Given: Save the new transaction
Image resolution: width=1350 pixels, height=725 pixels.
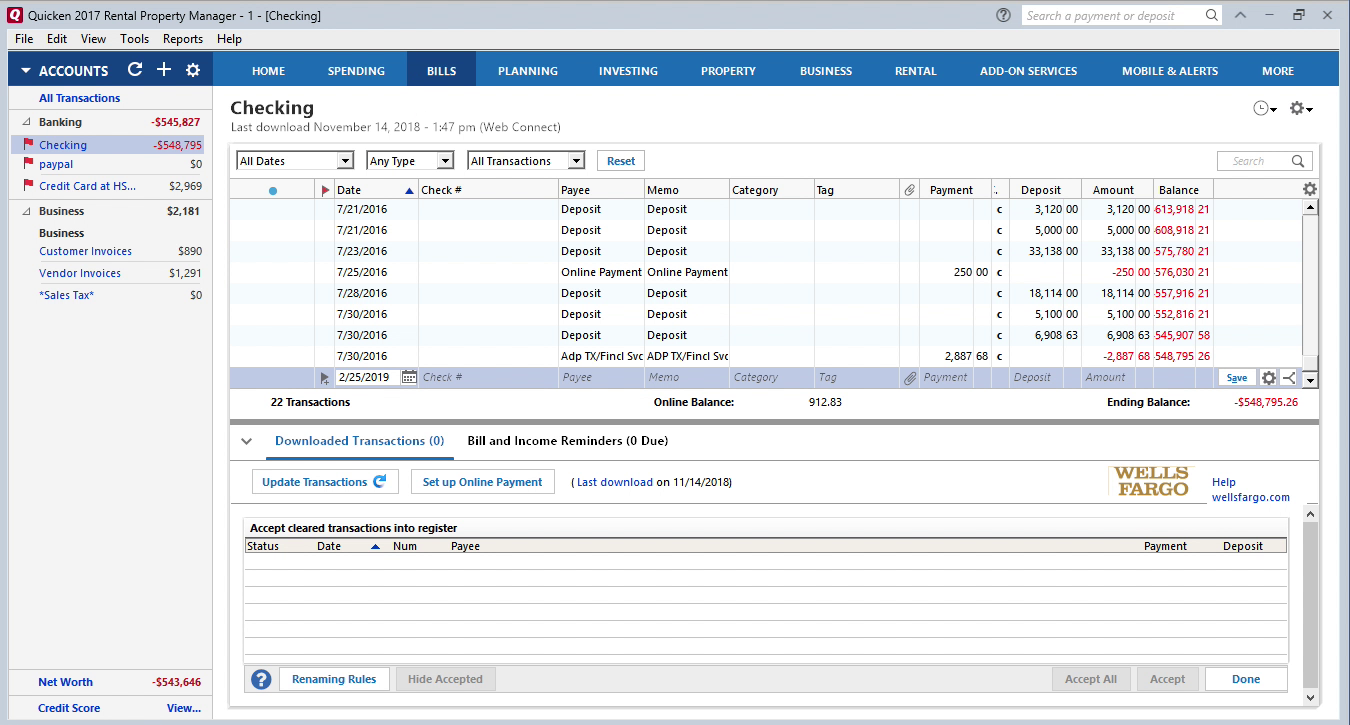Looking at the screenshot, I should (1237, 378).
